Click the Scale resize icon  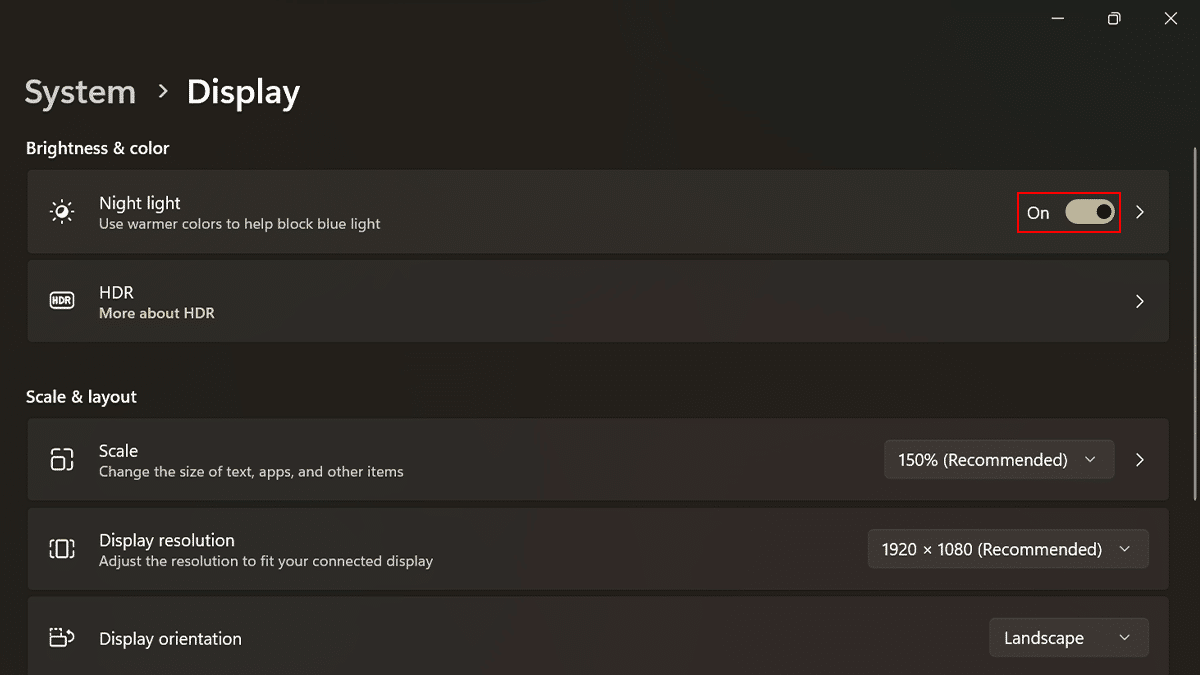click(x=62, y=460)
